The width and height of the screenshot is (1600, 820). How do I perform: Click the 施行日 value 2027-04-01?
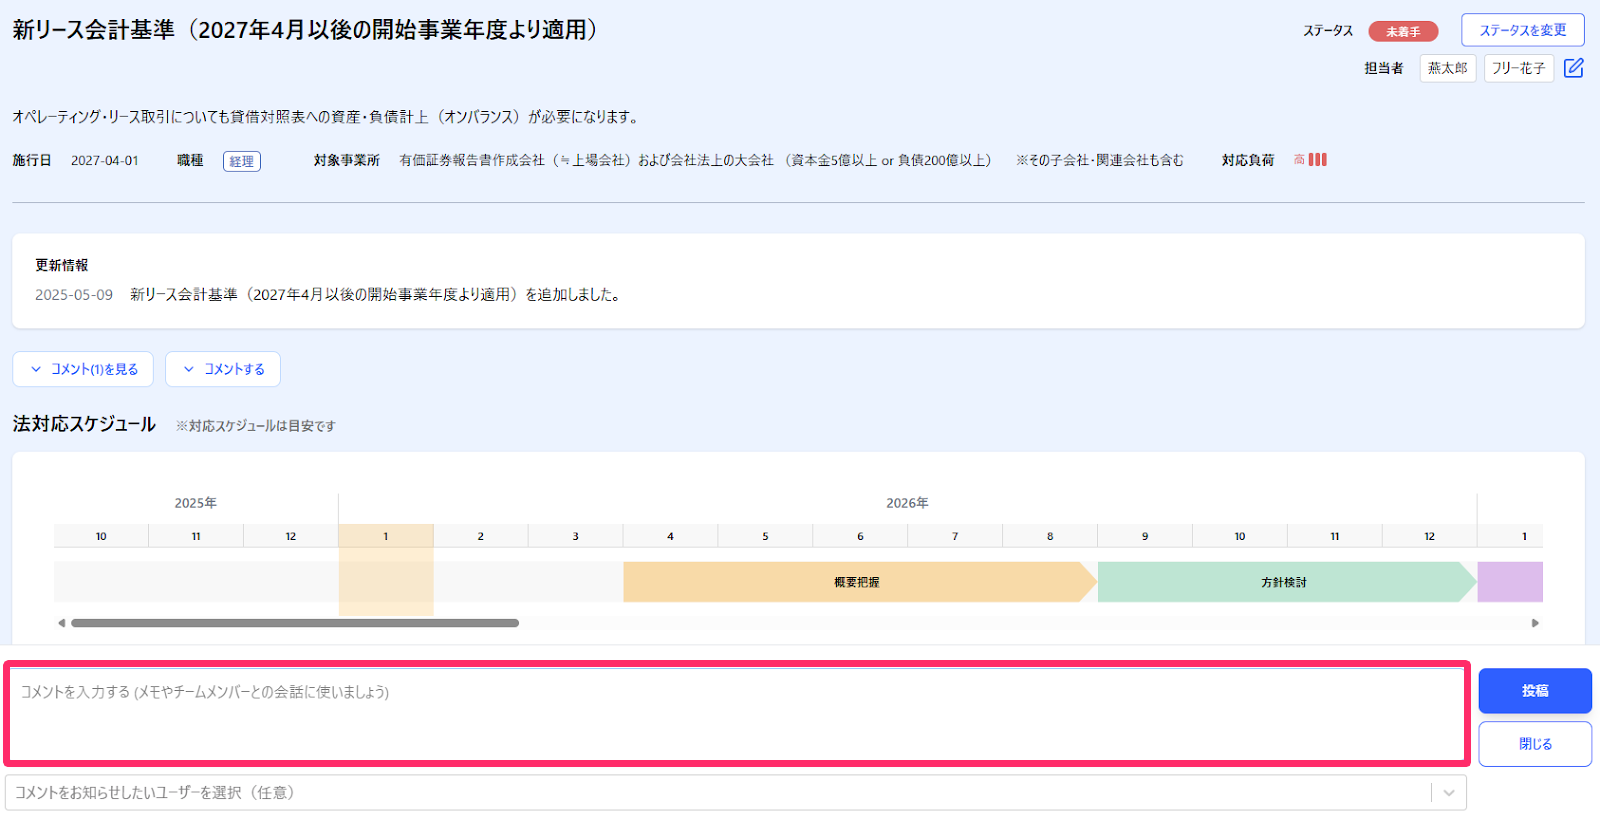click(105, 160)
